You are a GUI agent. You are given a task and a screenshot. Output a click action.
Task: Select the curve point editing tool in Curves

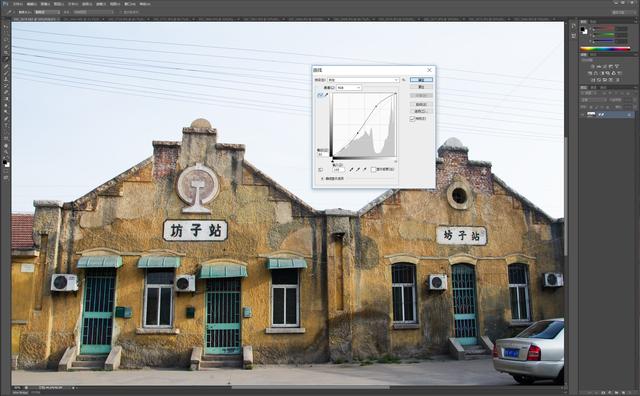(320, 95)
